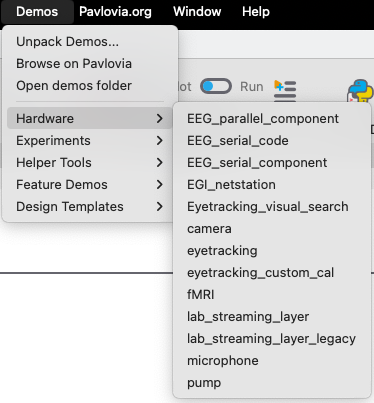Image resolution: width=374 pixels, height=403 pixels.
Task: Open the eyetracking demo
Action: 272,251
